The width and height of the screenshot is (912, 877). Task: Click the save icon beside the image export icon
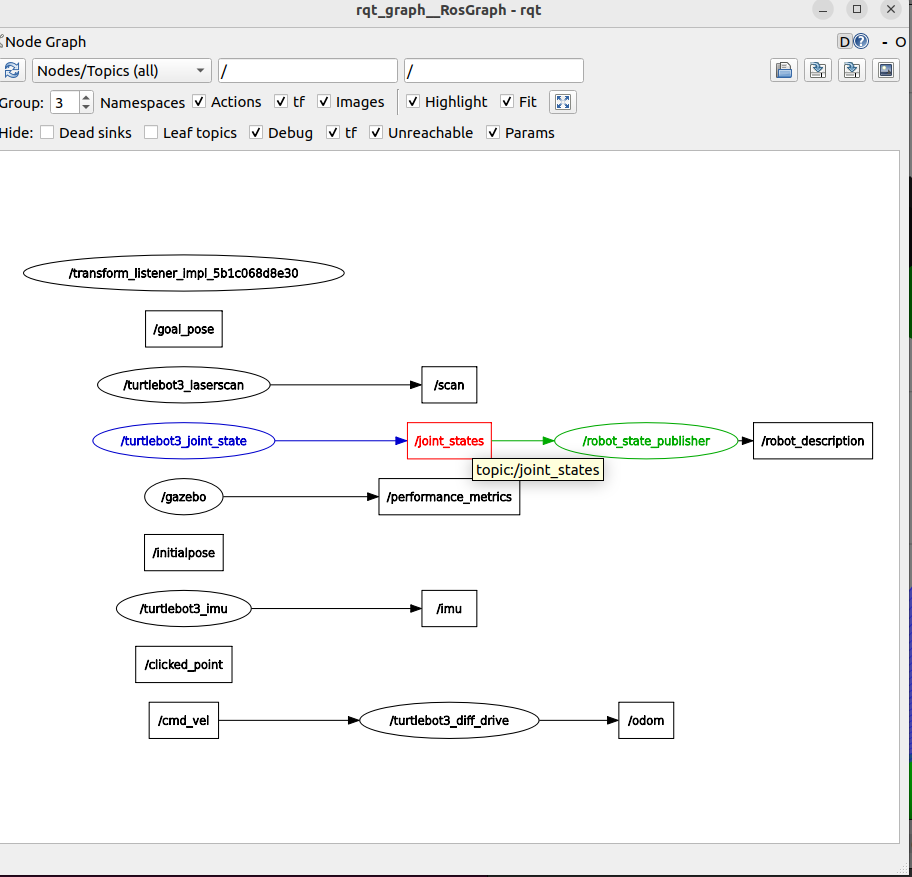[x=852, y=70]
